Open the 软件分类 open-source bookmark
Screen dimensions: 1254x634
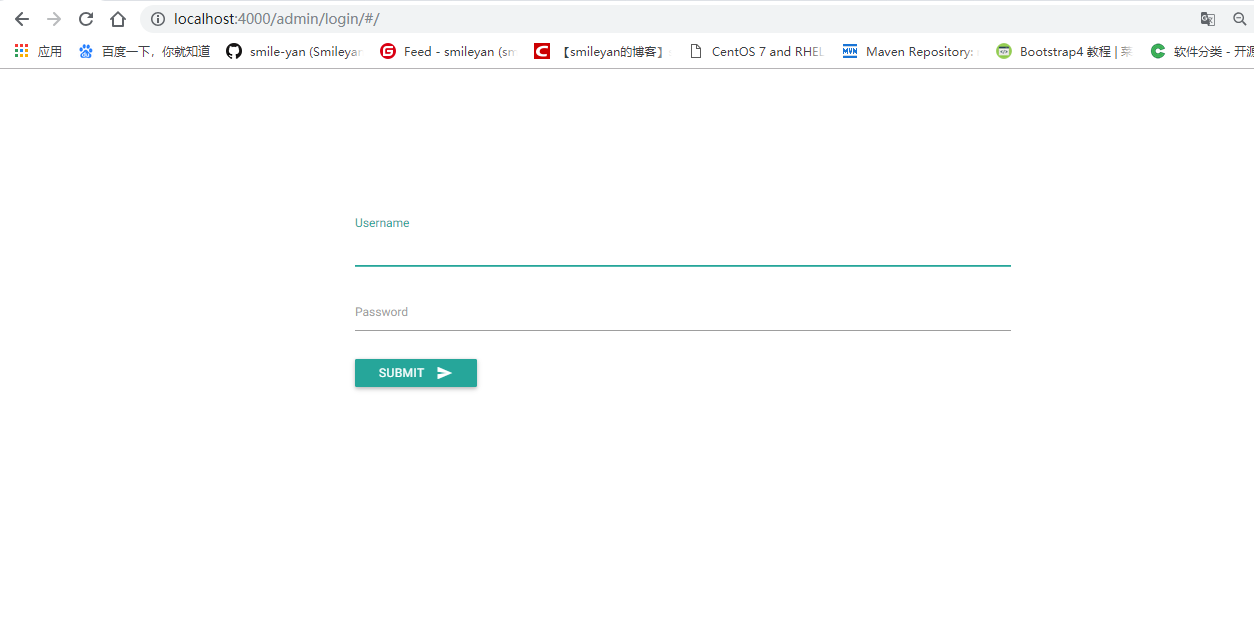(x=1157, y=51)
